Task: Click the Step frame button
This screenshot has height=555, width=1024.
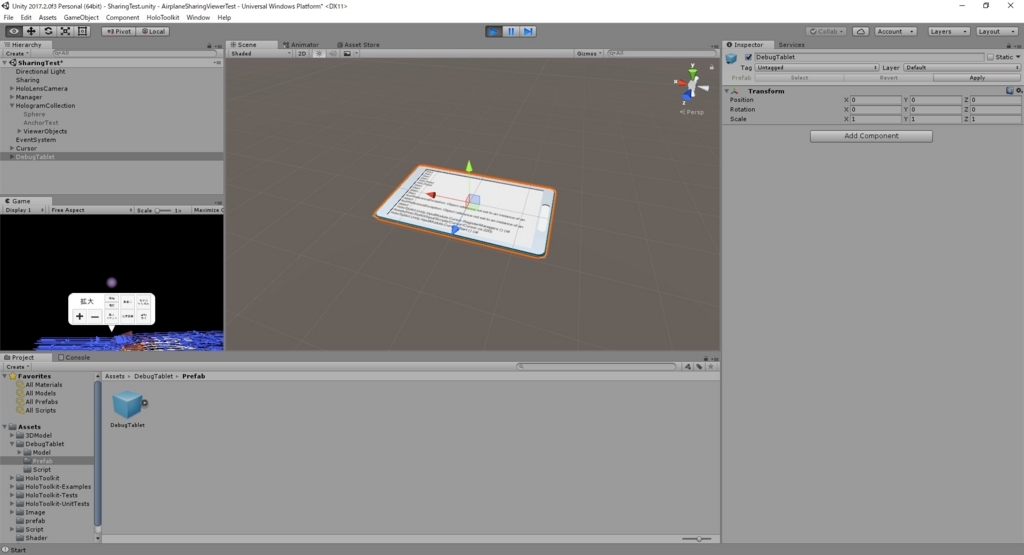Action: (528, 31)
